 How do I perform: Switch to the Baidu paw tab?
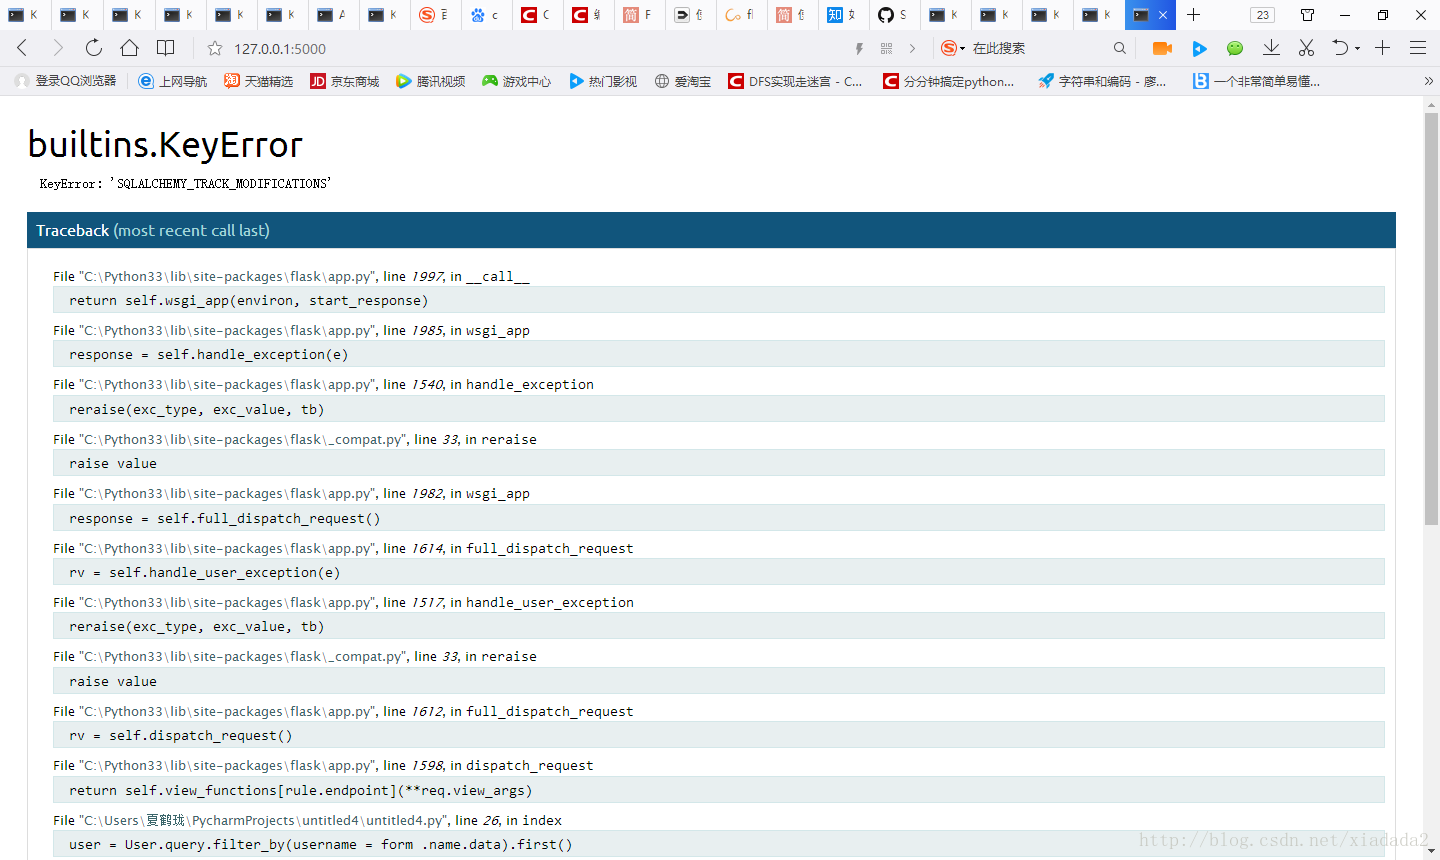click(x=486, y=15)
